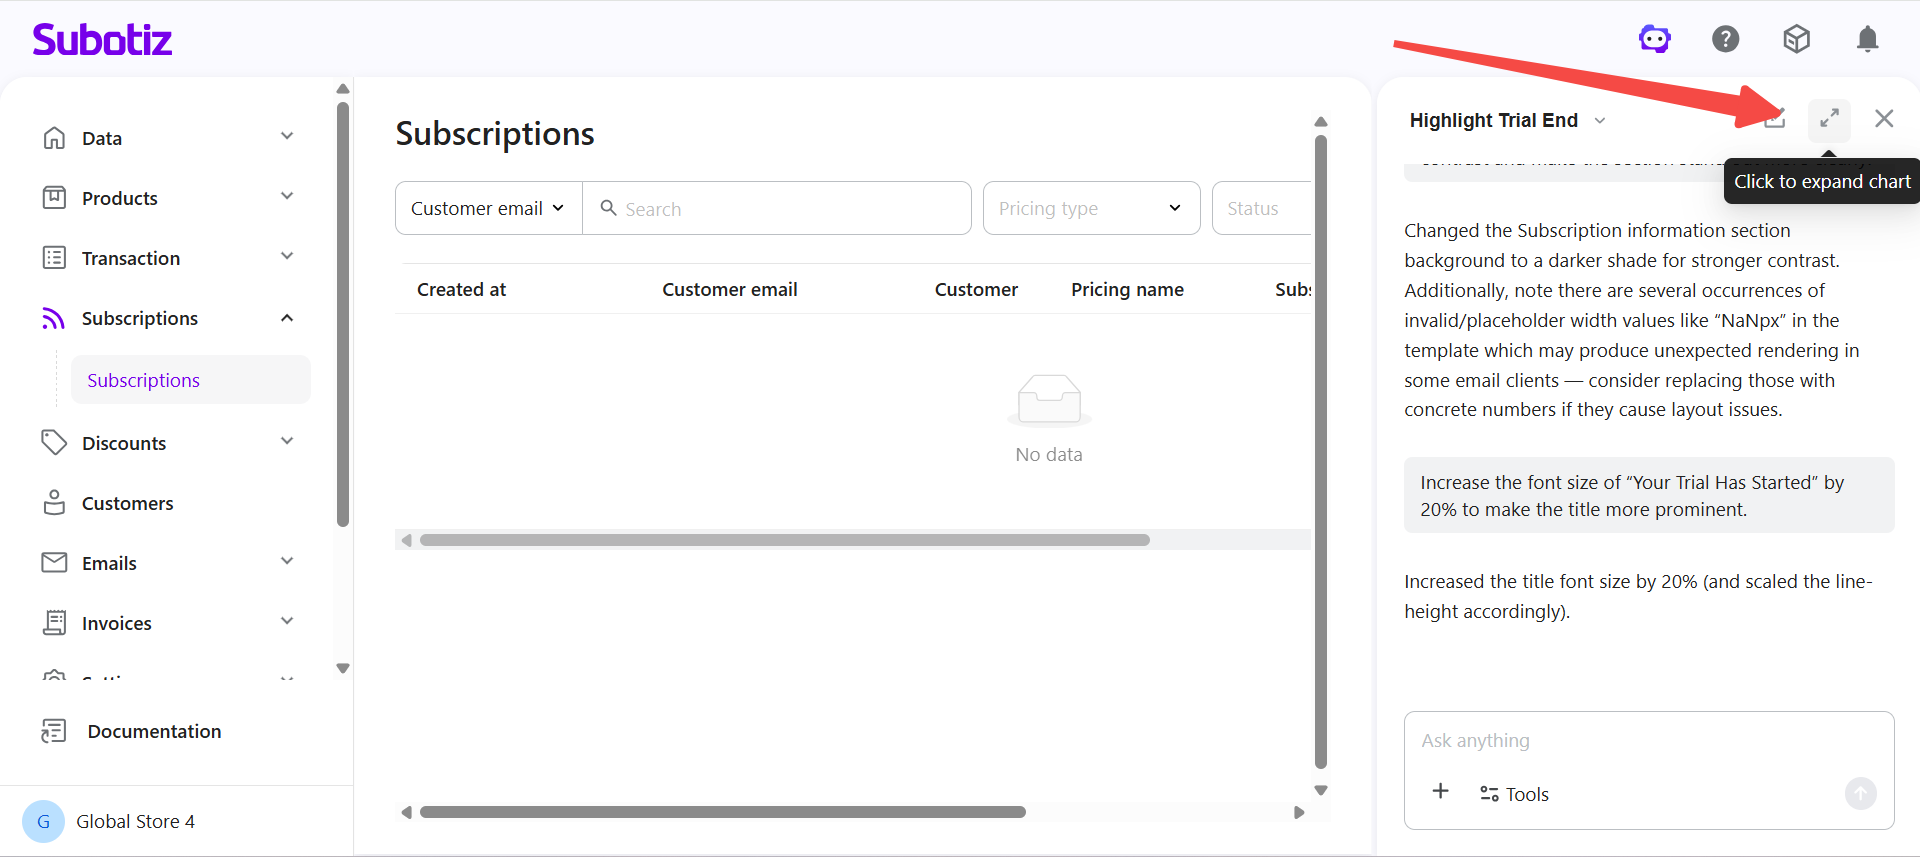Click the table horizontal scrollbar
This screenshot has width=1920, height=857.
pos(784,540)
